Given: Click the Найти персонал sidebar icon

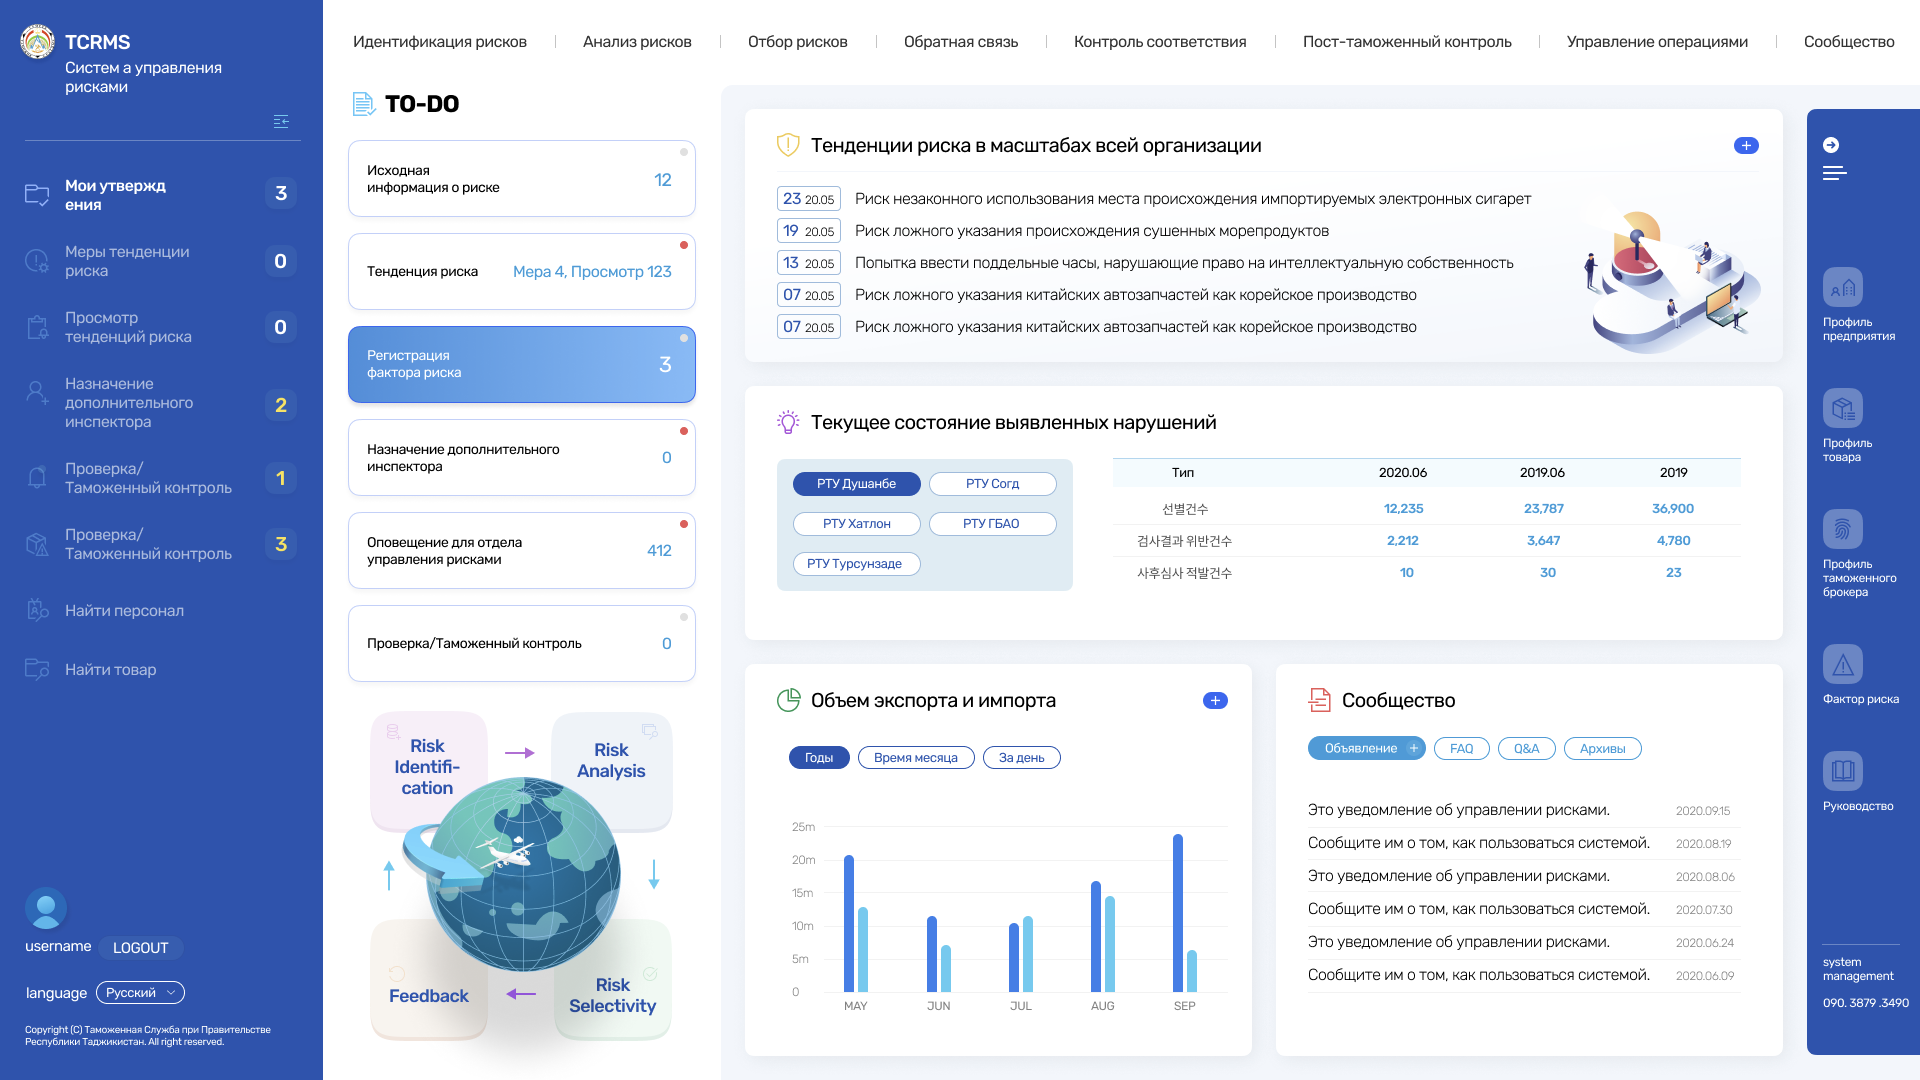Looking at the screenshot, I should (37, 610).
